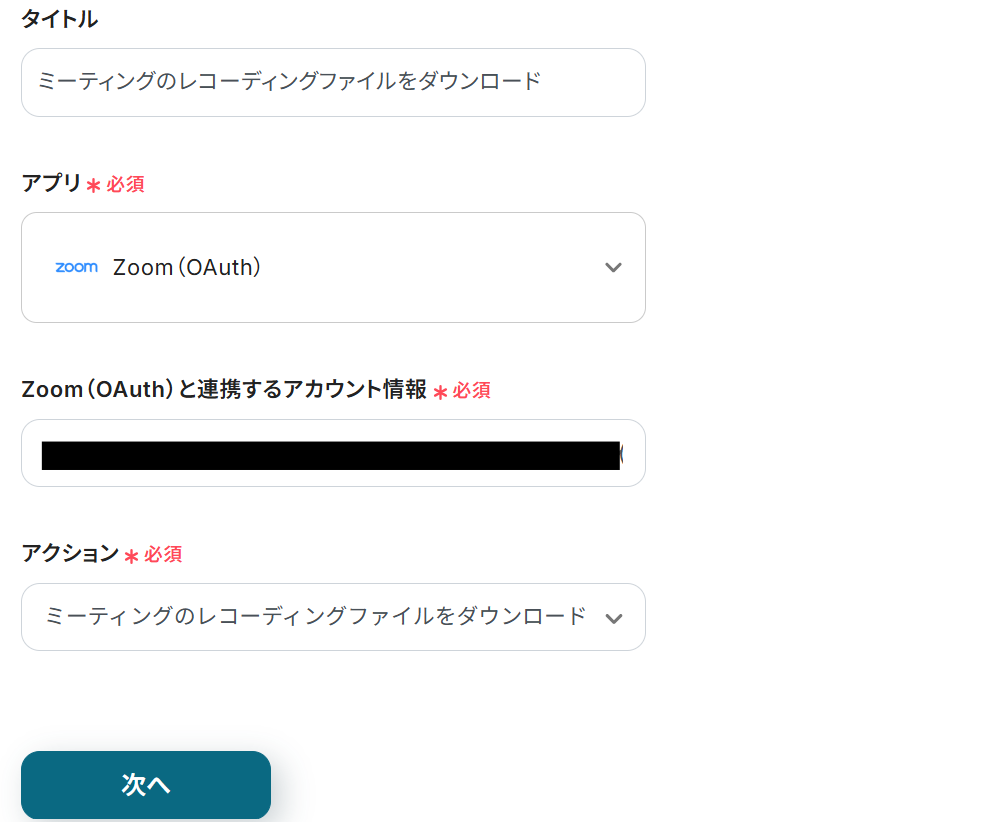The height and width of the screenshot is (822, 982).
Task: Click the アクション field label
Action: tap(70, 553)
